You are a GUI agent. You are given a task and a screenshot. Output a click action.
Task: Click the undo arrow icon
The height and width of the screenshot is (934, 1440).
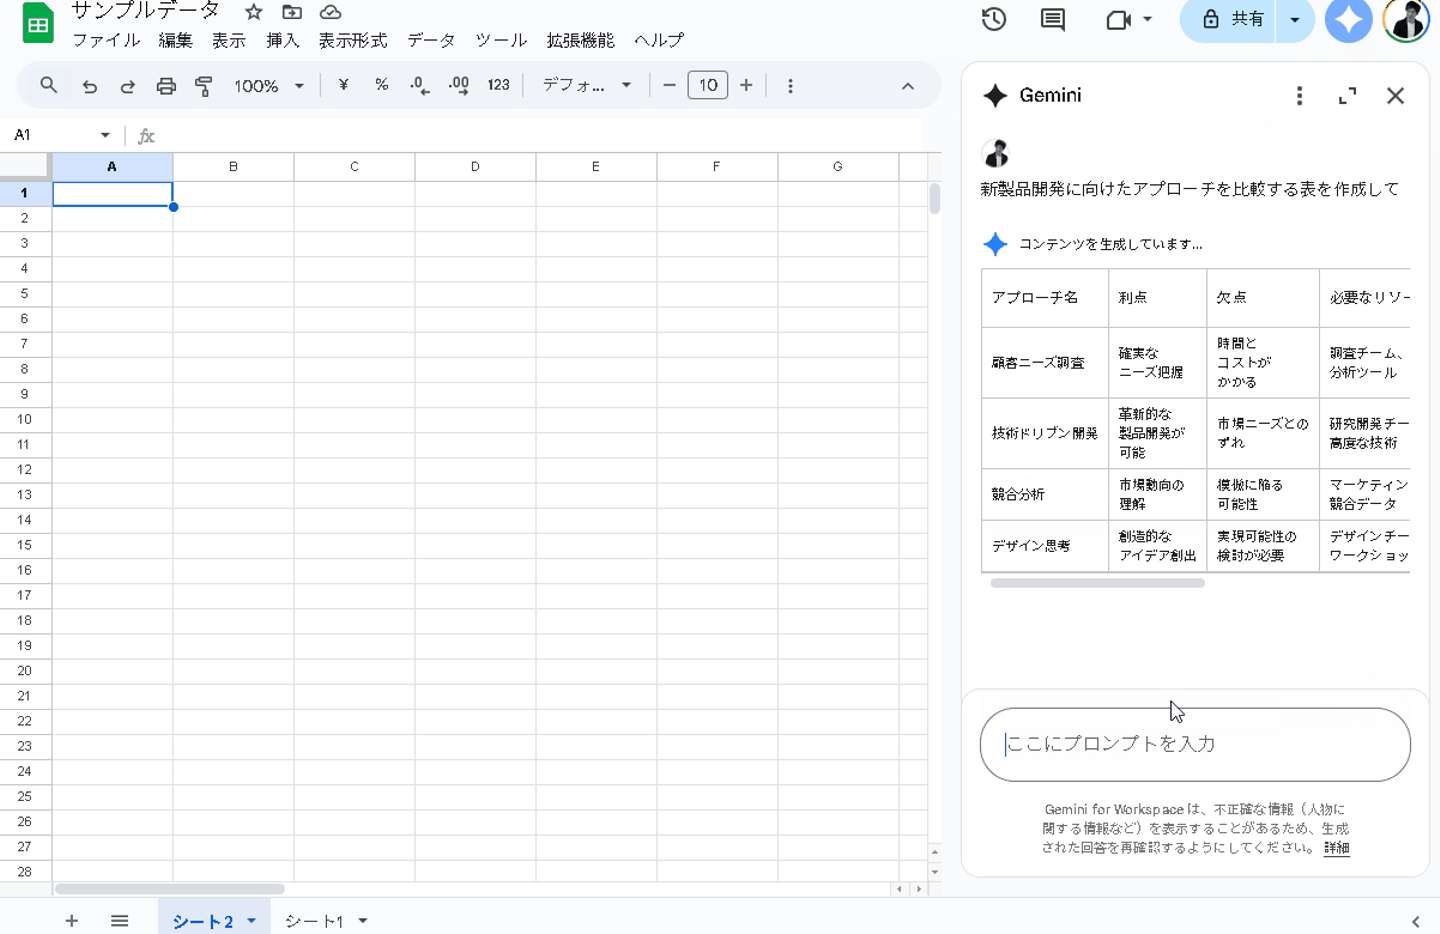pyautogui.click(x=89, y=86)
